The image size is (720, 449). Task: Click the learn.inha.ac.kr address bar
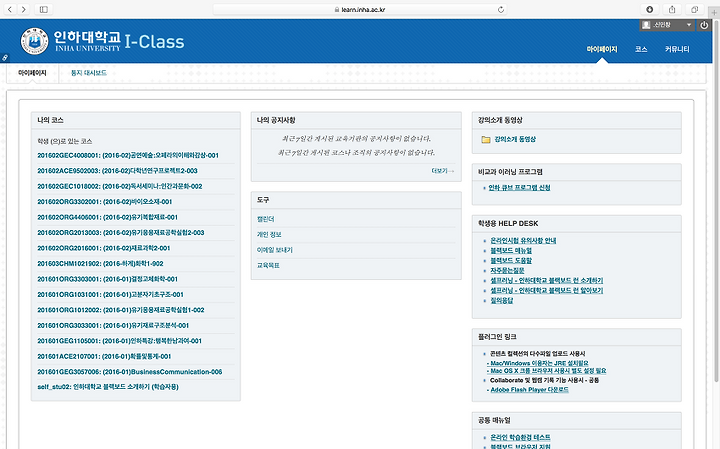click(360, 9)
